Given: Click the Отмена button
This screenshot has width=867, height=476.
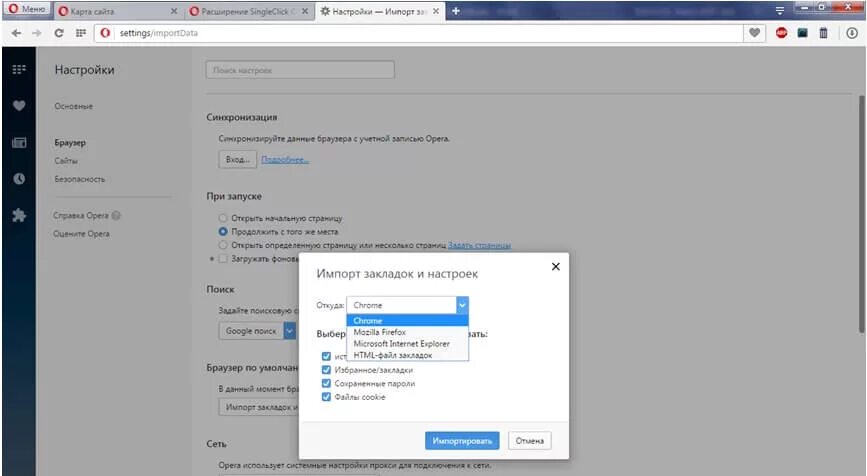Looking at the screenshot, I should coord(530,441).
